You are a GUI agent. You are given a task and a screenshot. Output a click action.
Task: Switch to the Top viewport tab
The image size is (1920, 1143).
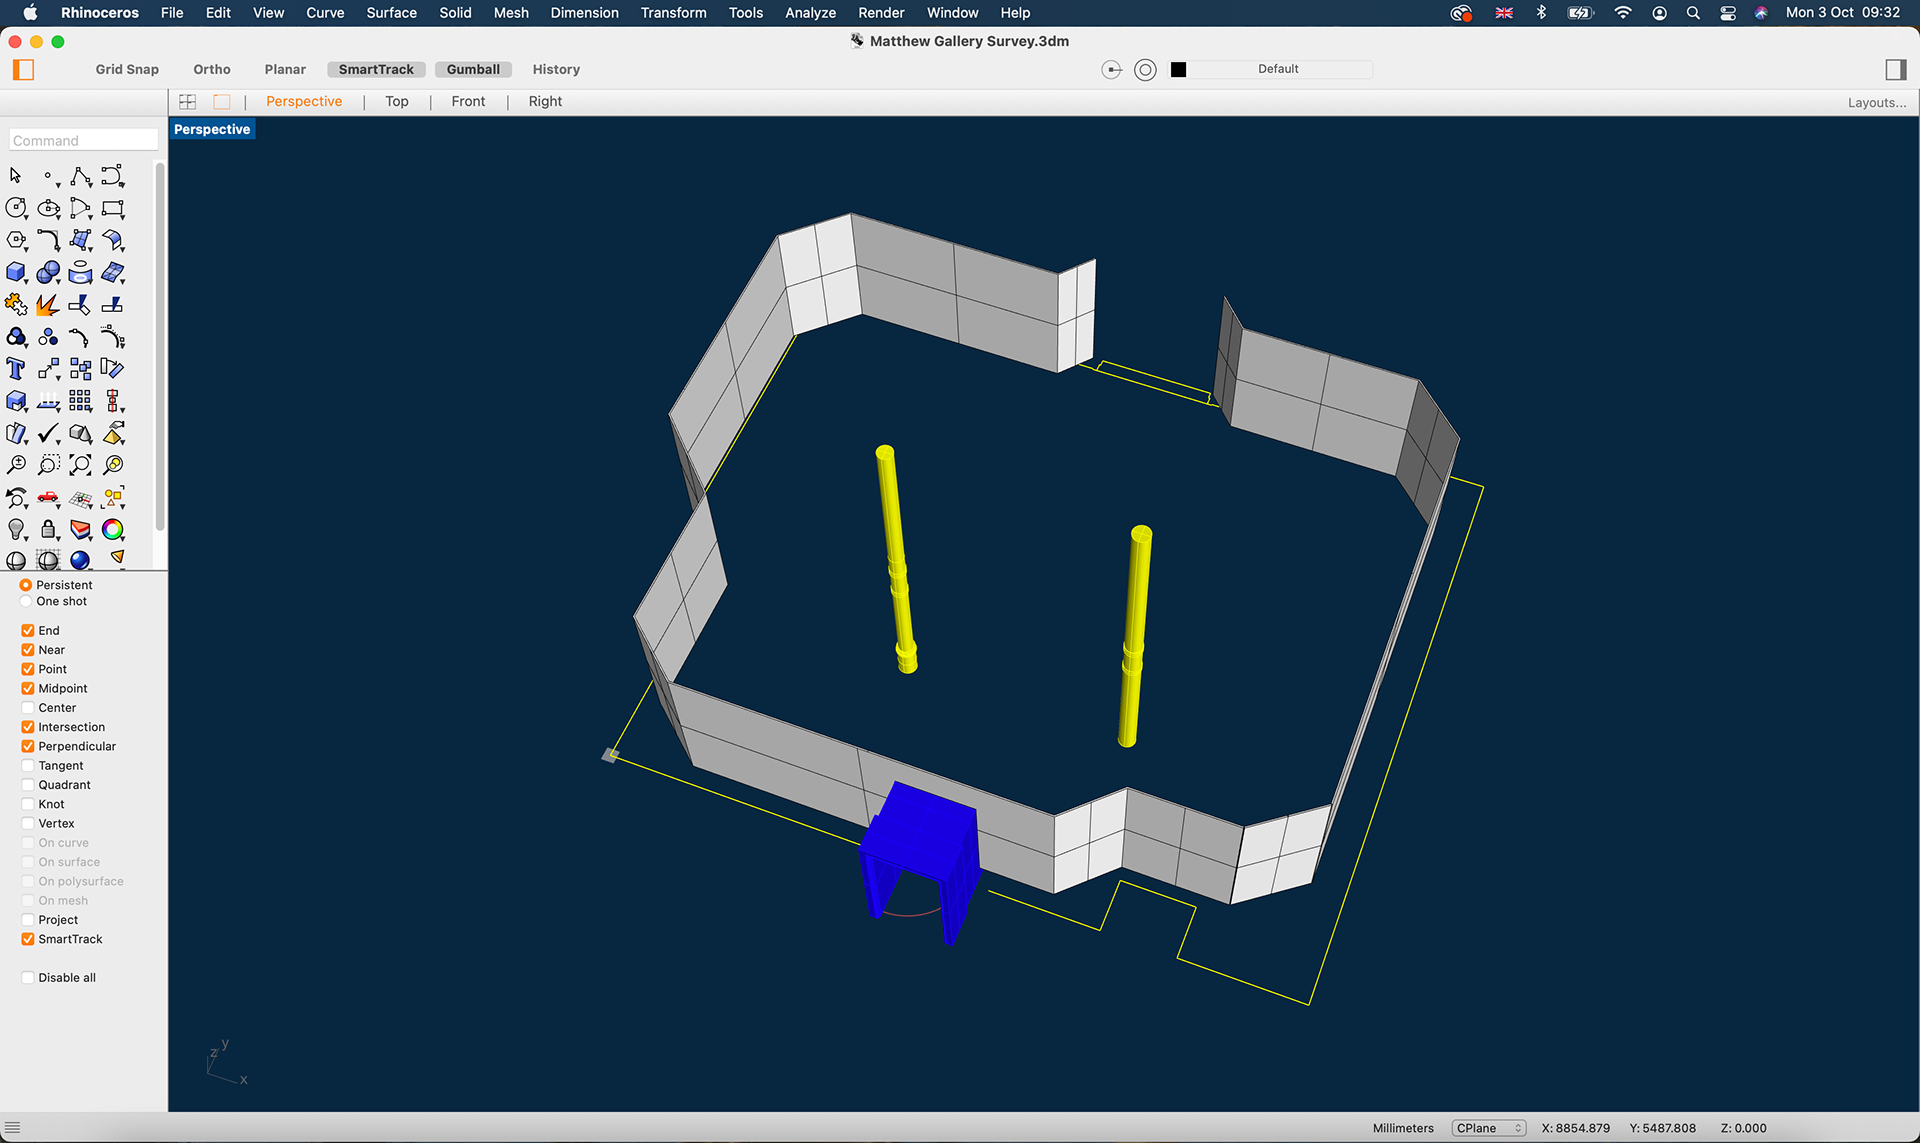tap(397, 101)
